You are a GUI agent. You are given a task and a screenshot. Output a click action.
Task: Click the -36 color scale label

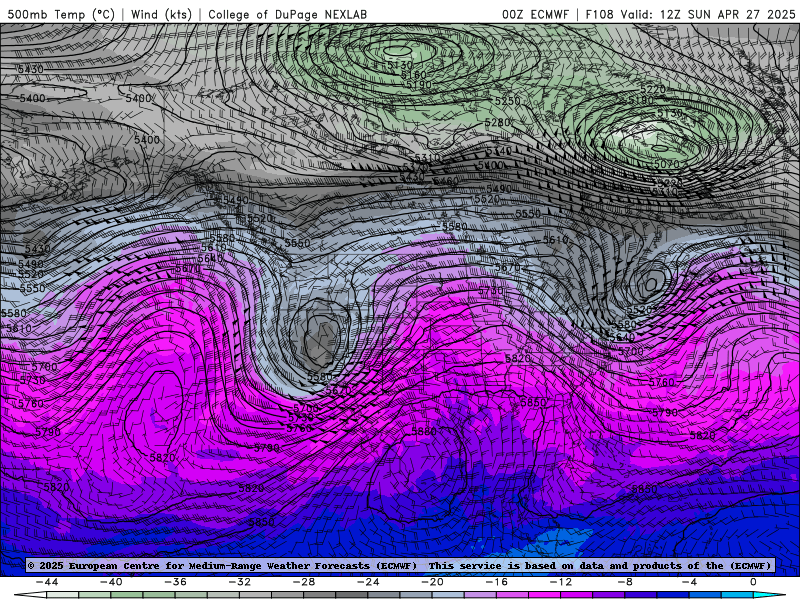176,582
